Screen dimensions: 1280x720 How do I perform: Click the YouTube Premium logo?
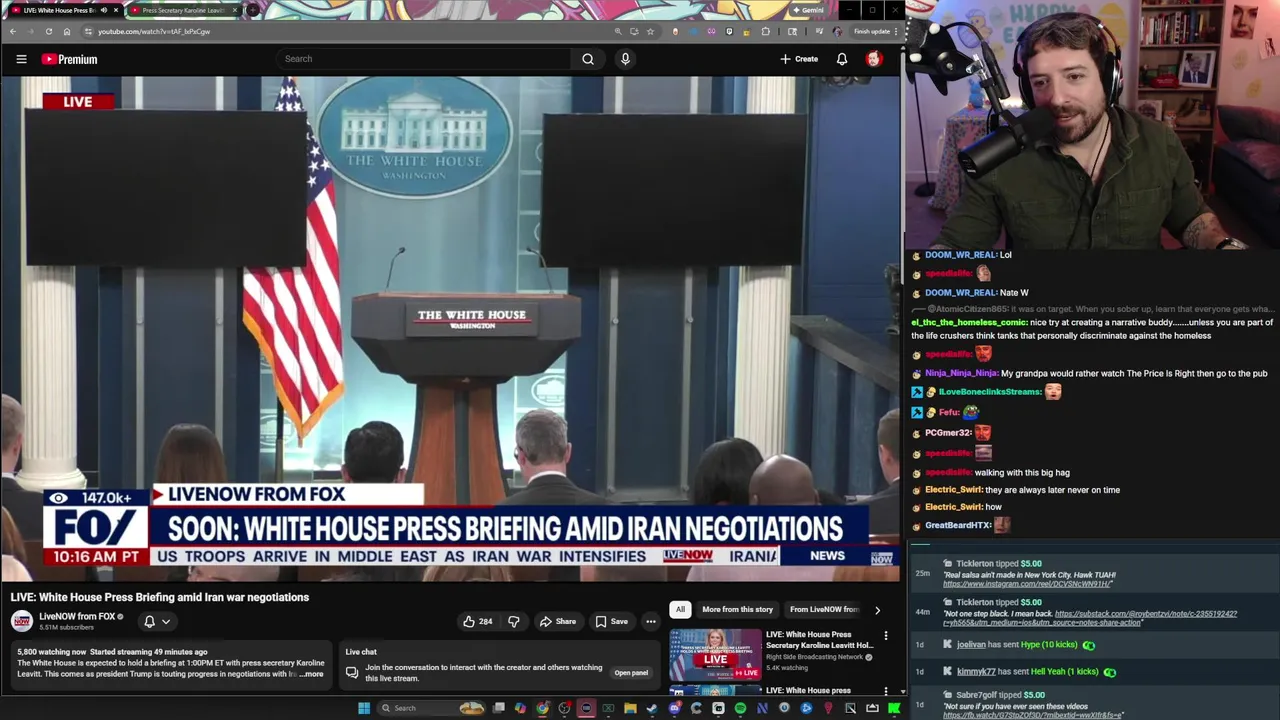pos(69,59)
